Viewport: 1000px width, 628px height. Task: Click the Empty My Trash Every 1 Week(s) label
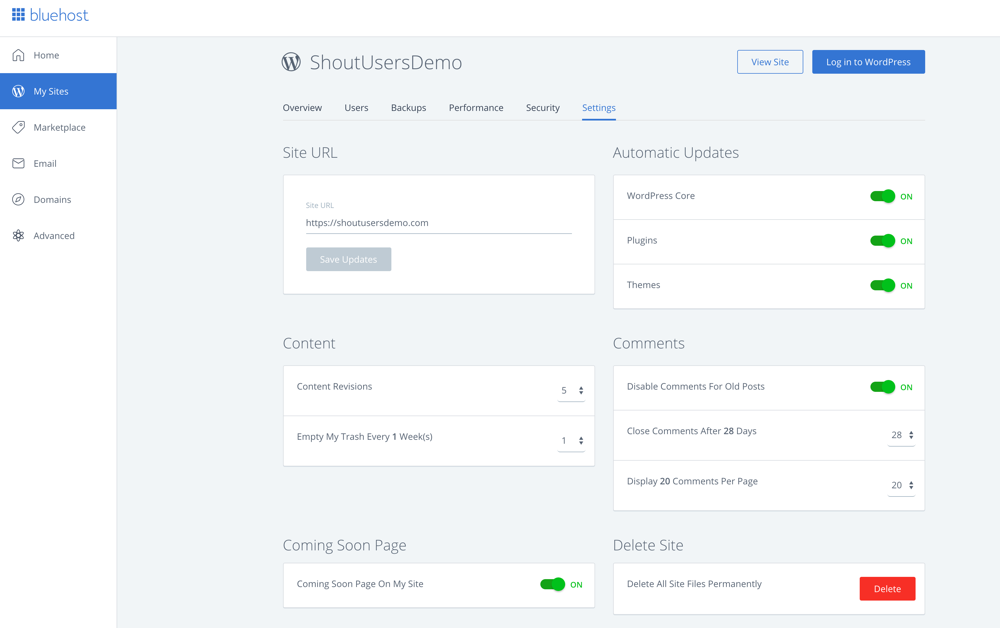click(x=364, y=437)
